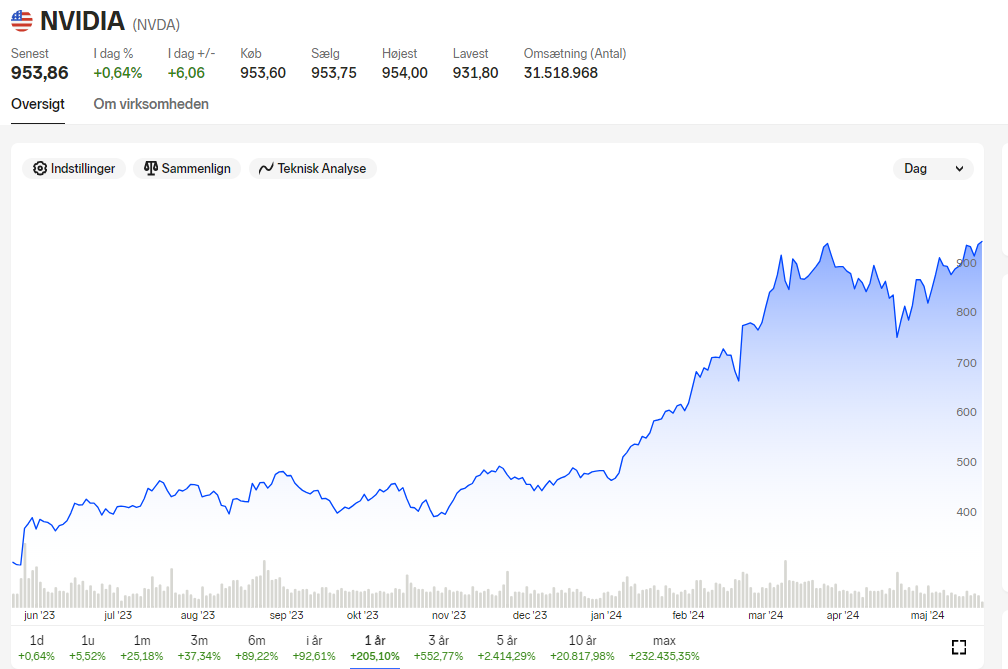Select the 3m time range
The image size is (1008, 669).
pos(199,648)
